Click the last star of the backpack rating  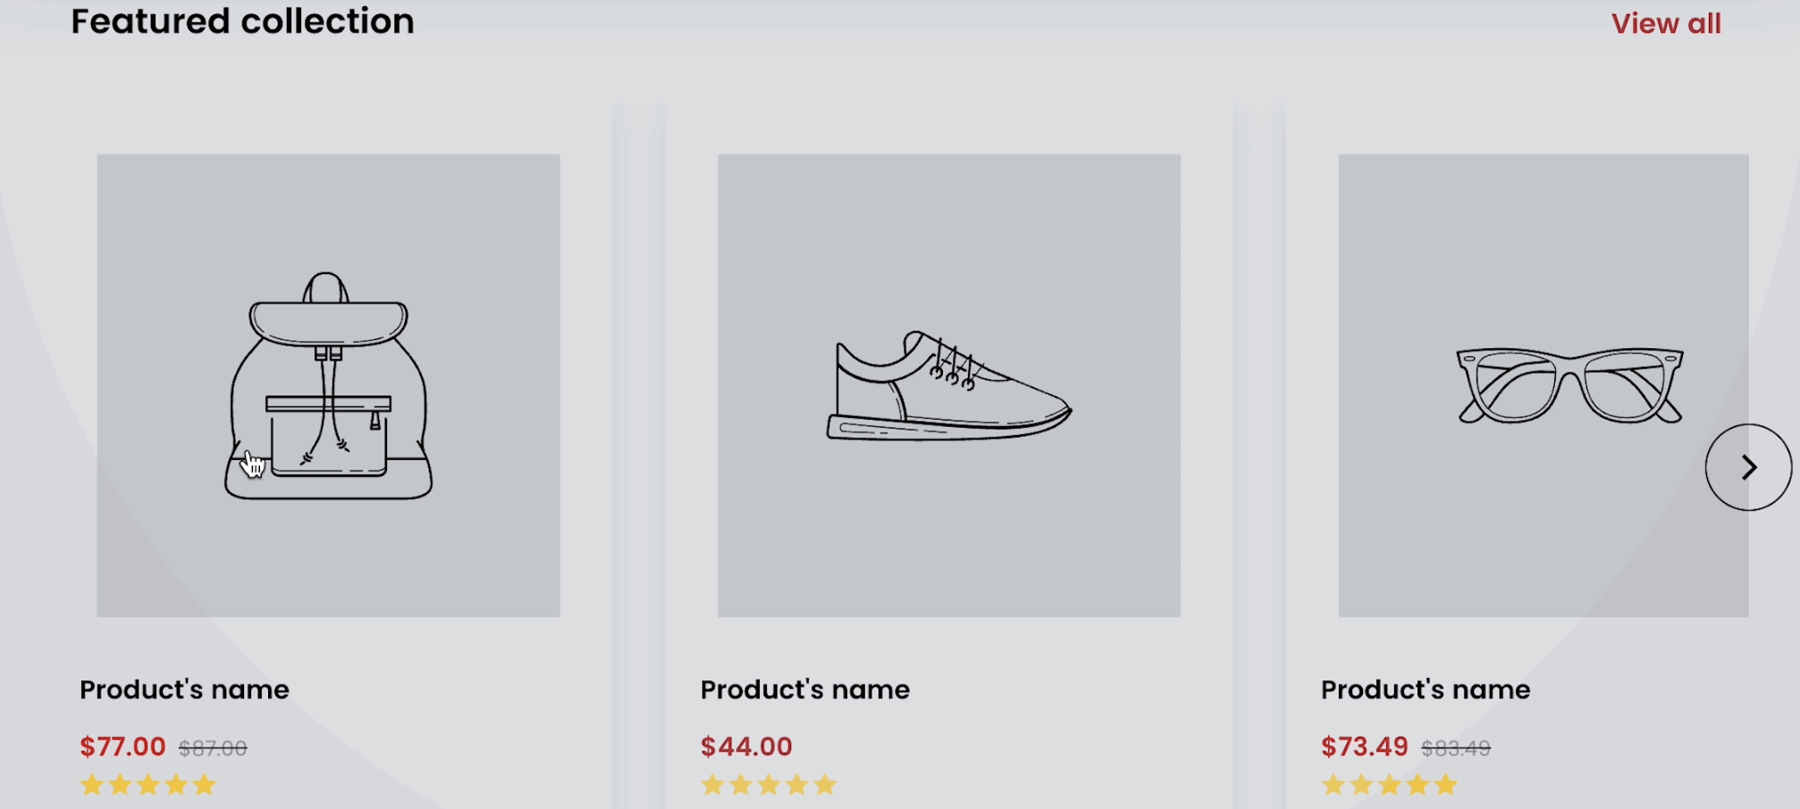(x=202, y=785)
